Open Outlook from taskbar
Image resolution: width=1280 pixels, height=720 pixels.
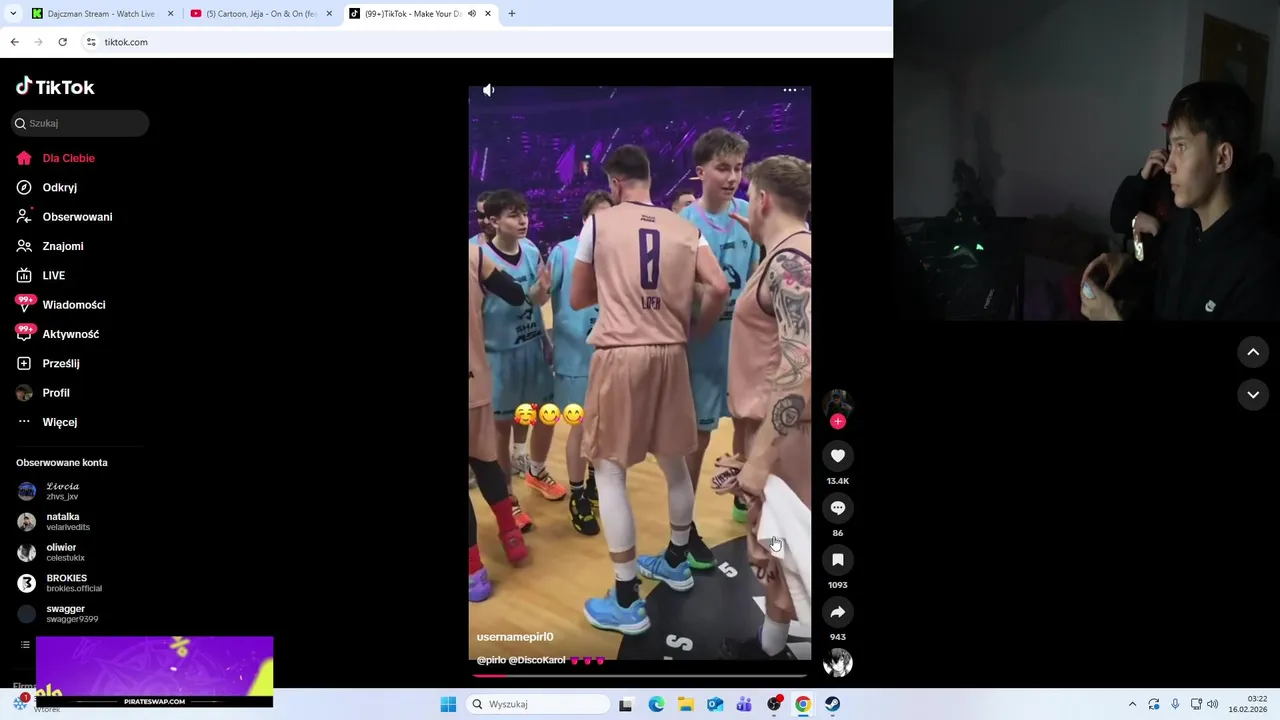[x=715, y=704]
